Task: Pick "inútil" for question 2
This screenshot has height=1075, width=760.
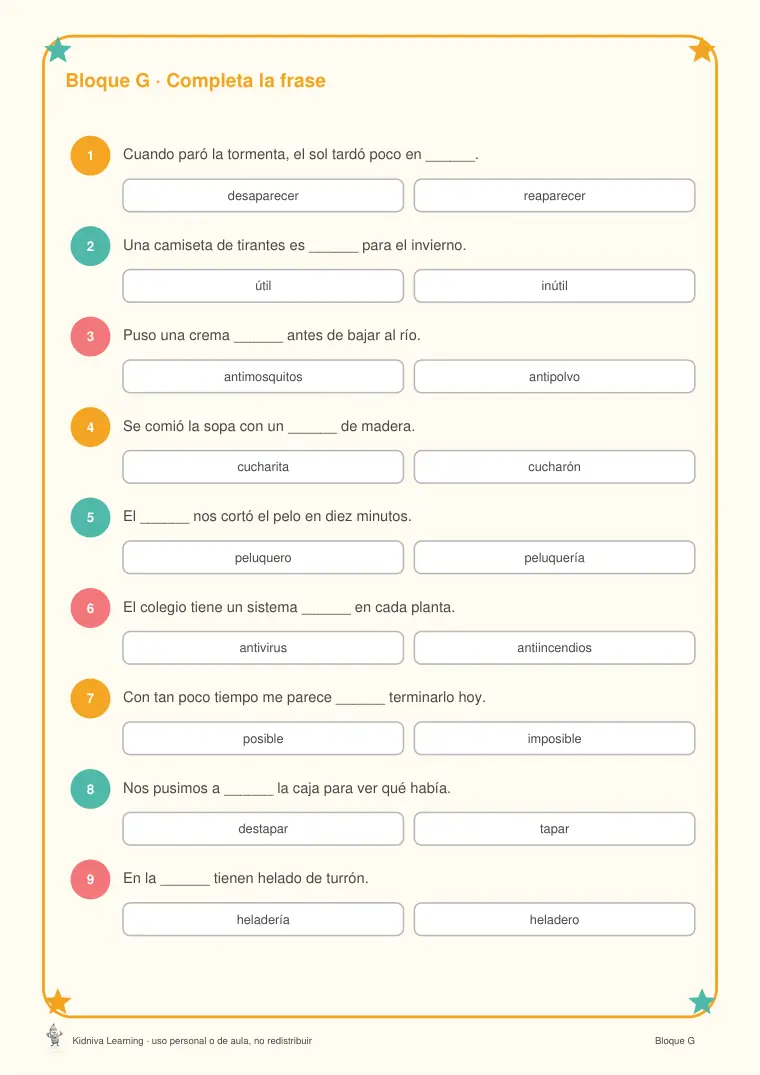Action: click(x=554, y=286)
